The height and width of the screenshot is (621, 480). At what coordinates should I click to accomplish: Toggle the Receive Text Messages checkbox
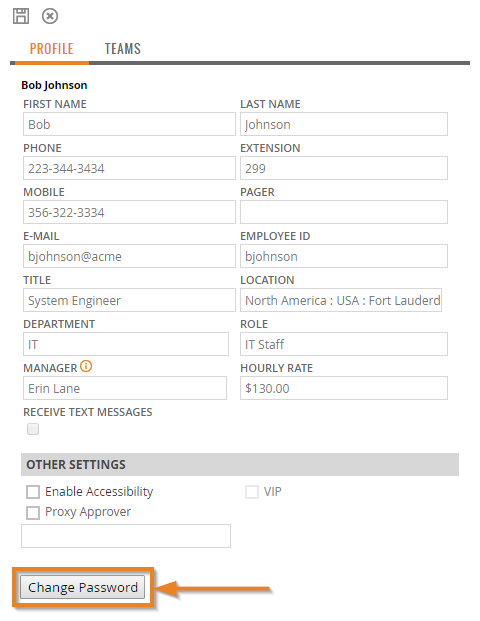[33, 429]
